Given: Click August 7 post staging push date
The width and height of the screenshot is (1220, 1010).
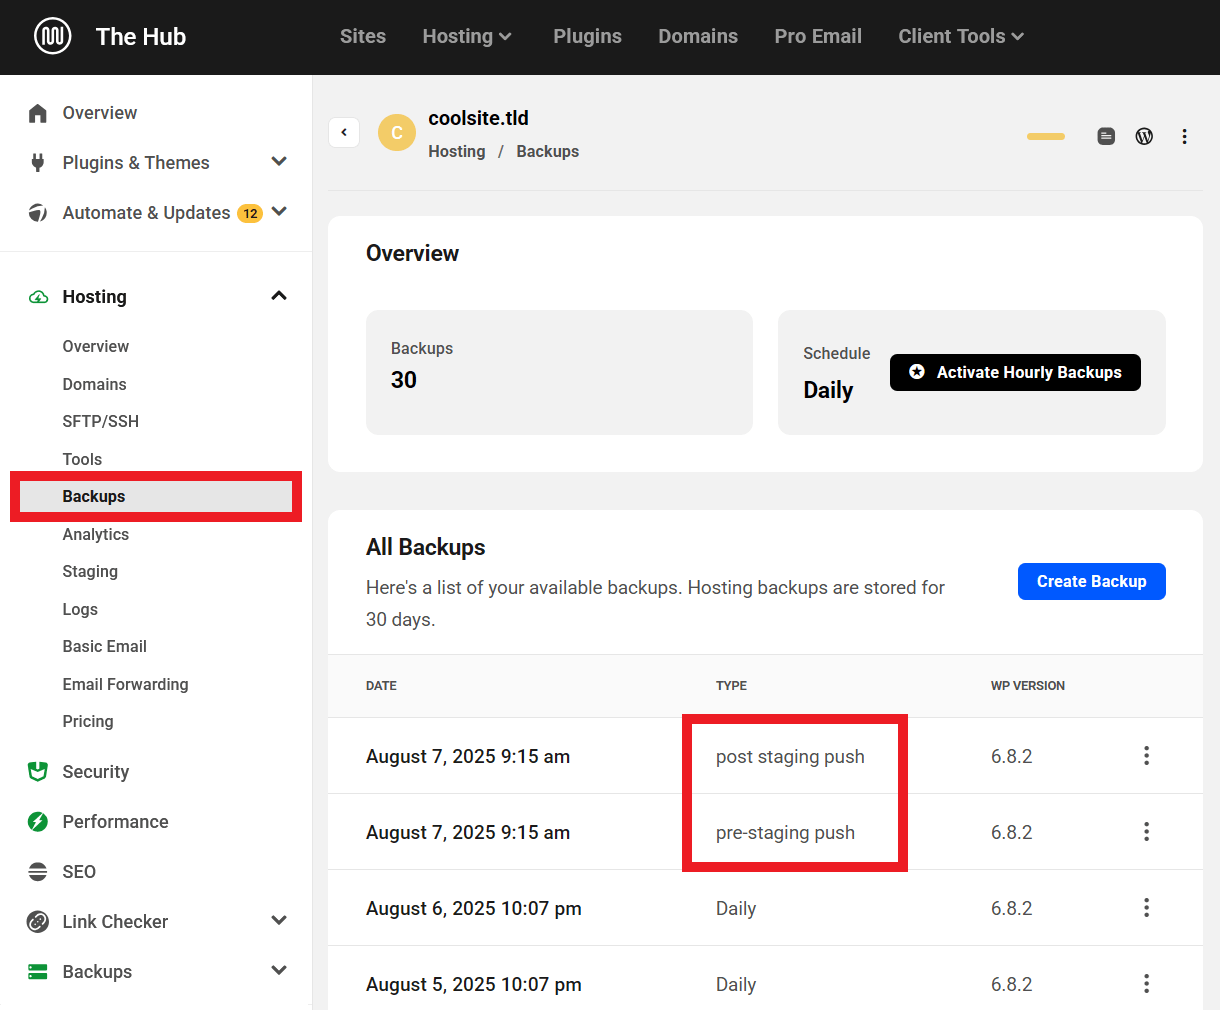Looking at the screenshot, I should pos(468,756).
